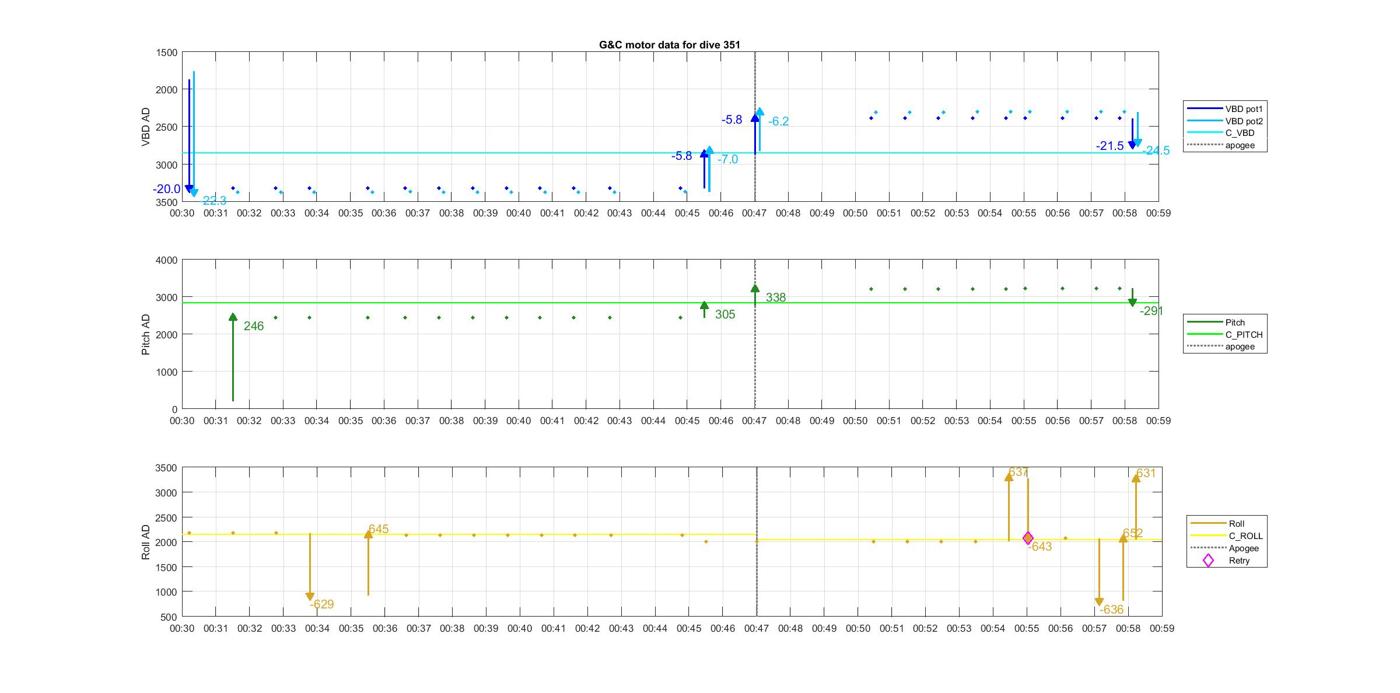
Task: Click the '1500' tick on VBD axis
Action: (x=167, y=53)
